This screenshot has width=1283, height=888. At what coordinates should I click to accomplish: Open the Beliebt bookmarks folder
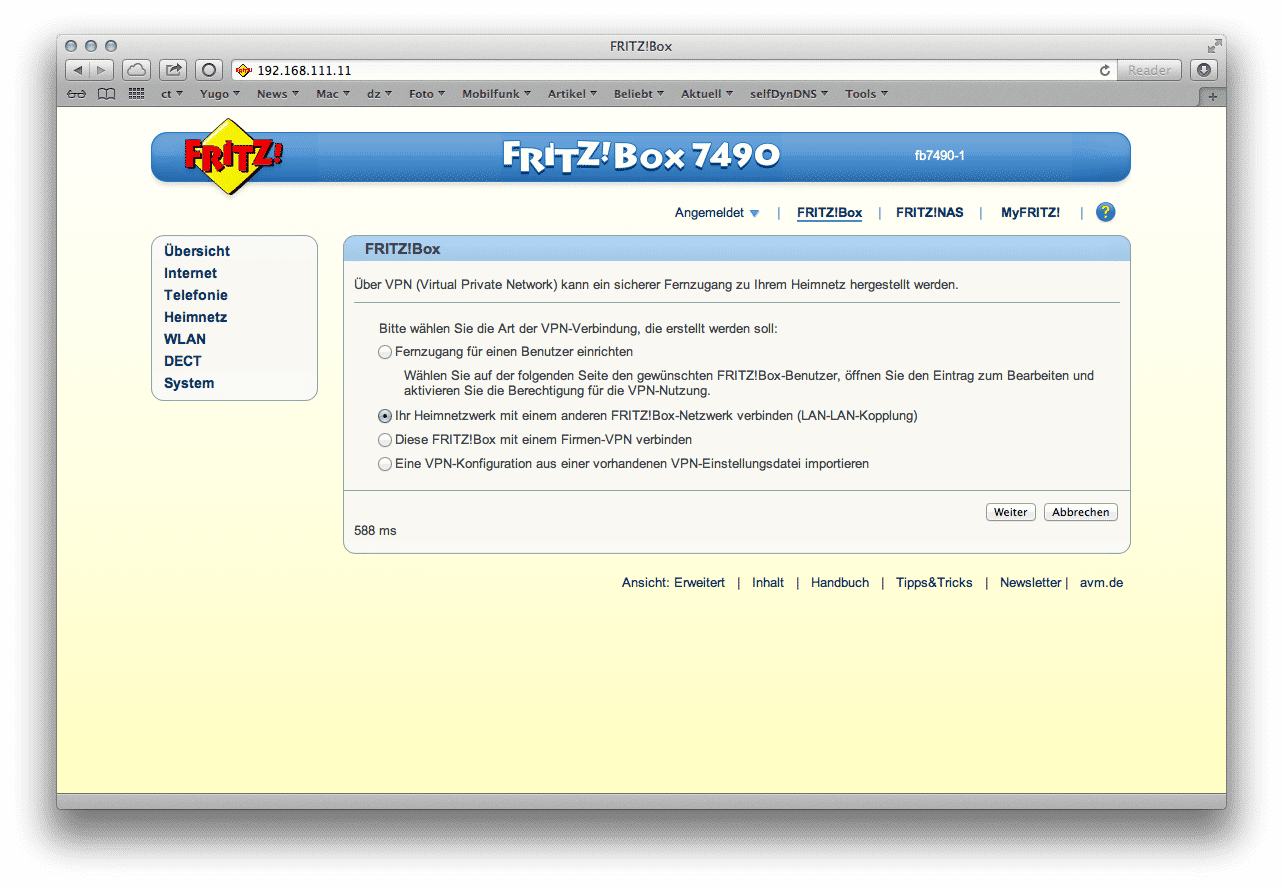(x=640, y=94)
